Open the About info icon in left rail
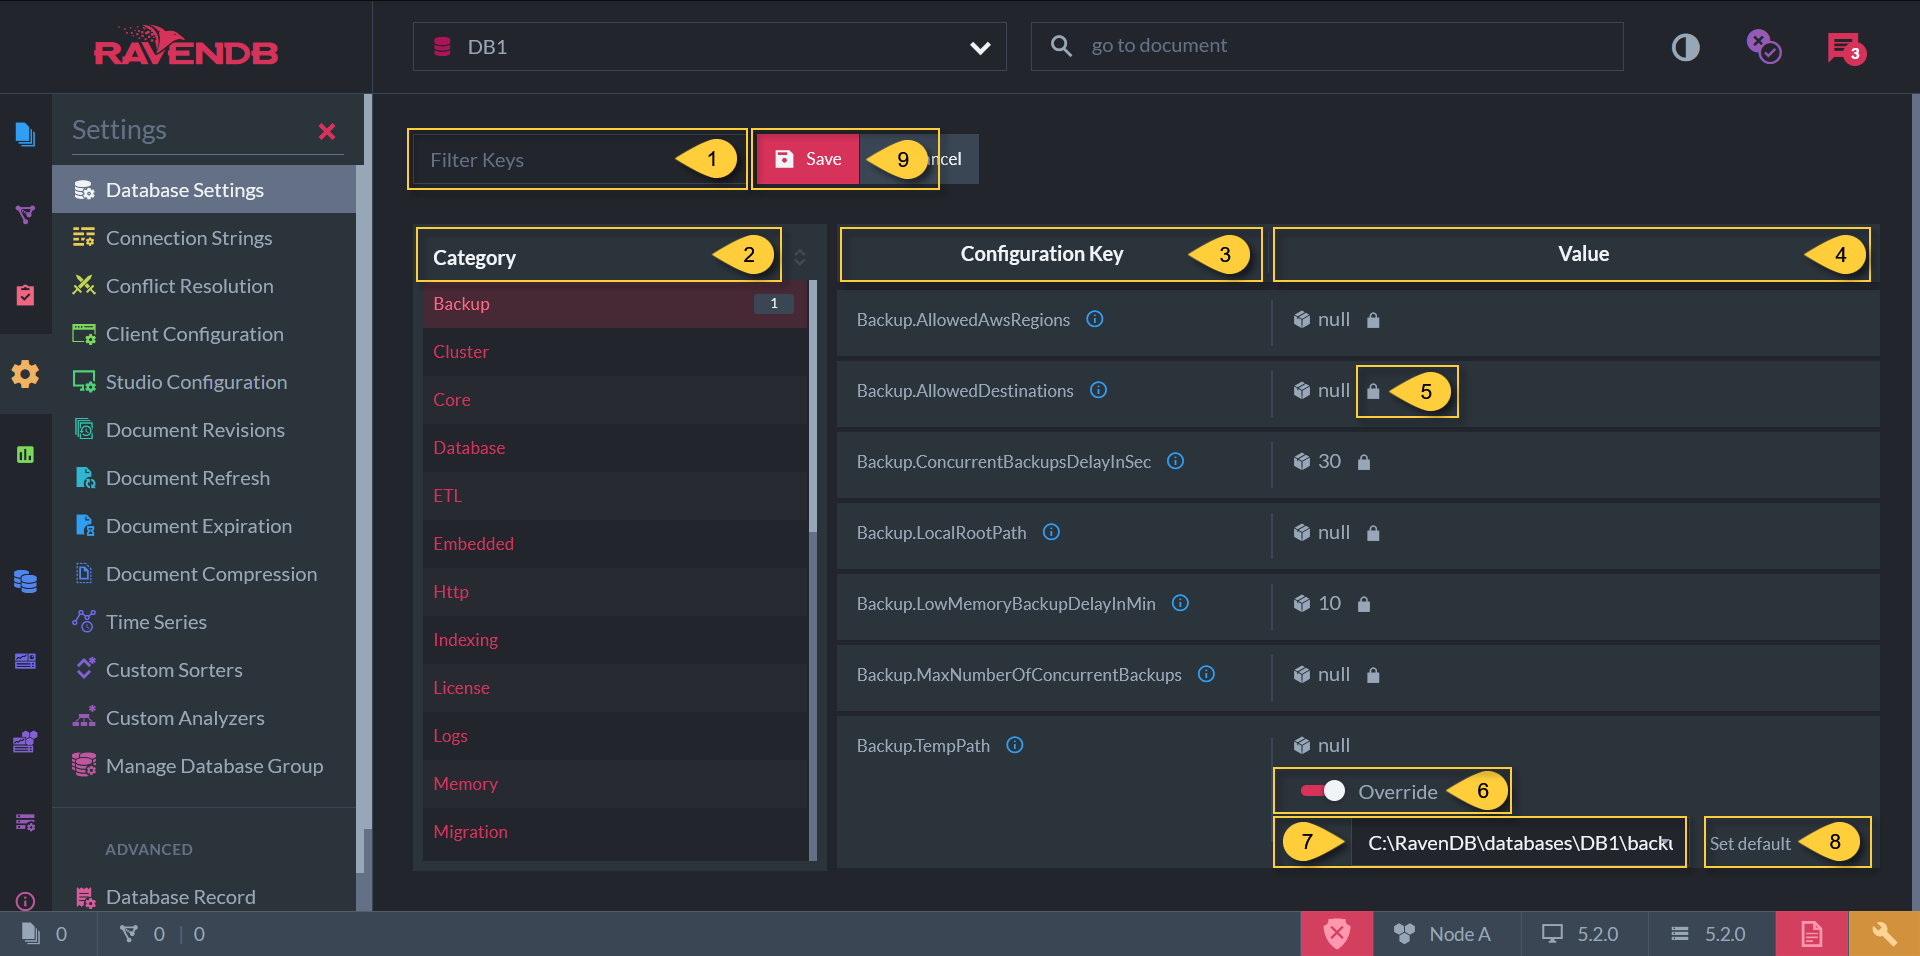 [25, 901]
